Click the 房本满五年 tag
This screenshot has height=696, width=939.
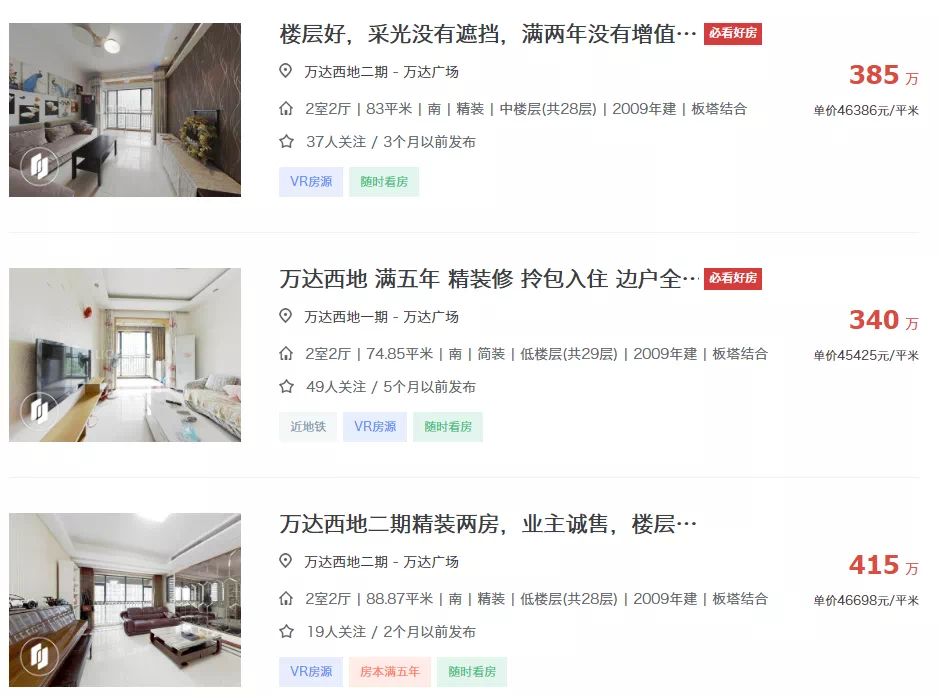tap(390, 671)
